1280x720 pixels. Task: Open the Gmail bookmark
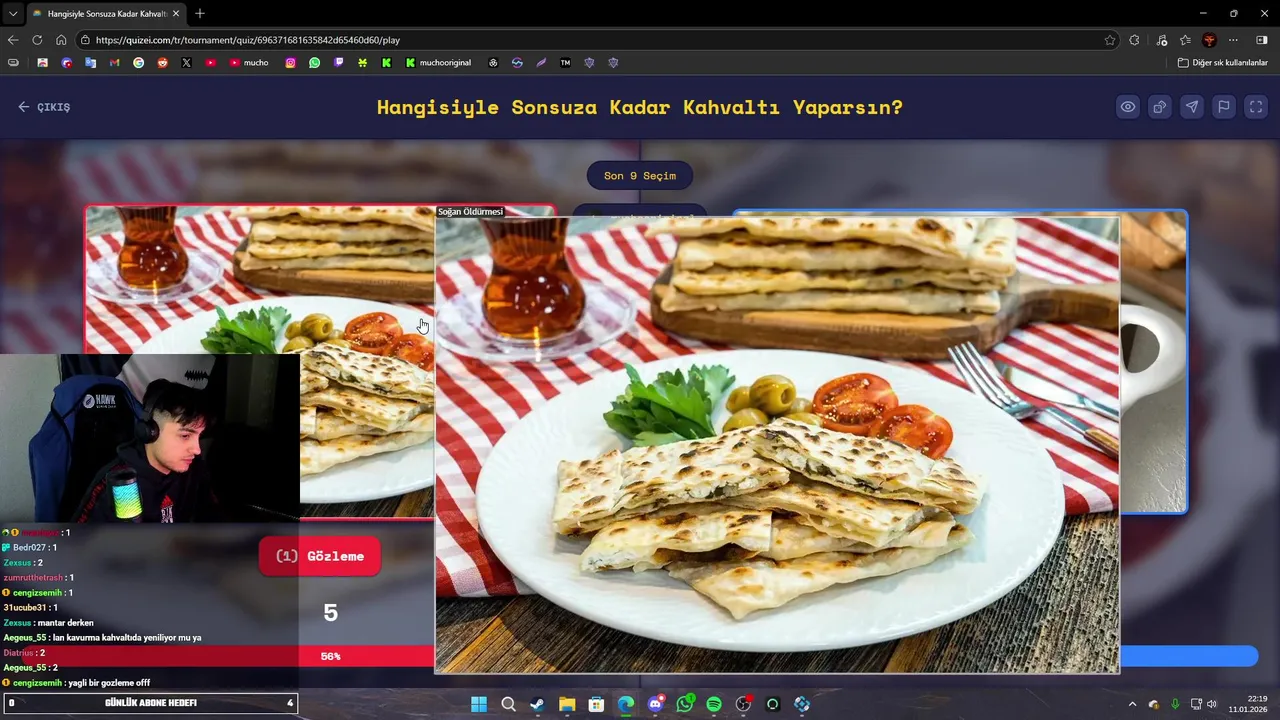pos(114,62)
